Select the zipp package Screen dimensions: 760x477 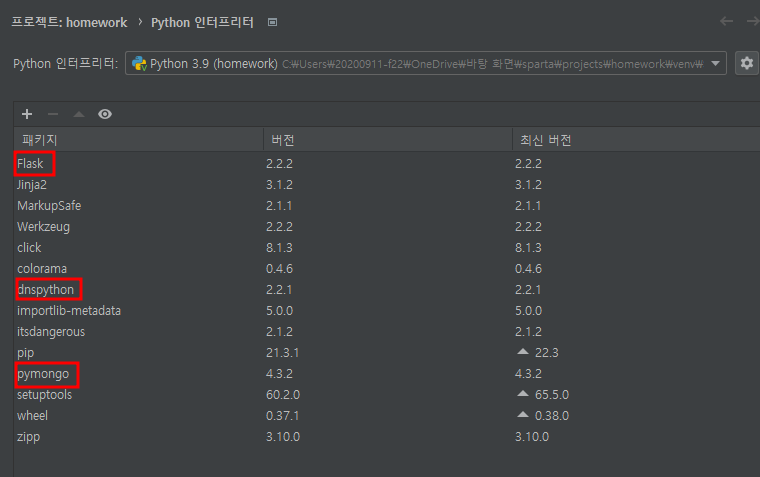pyautogui.click(x=29, y=437)
